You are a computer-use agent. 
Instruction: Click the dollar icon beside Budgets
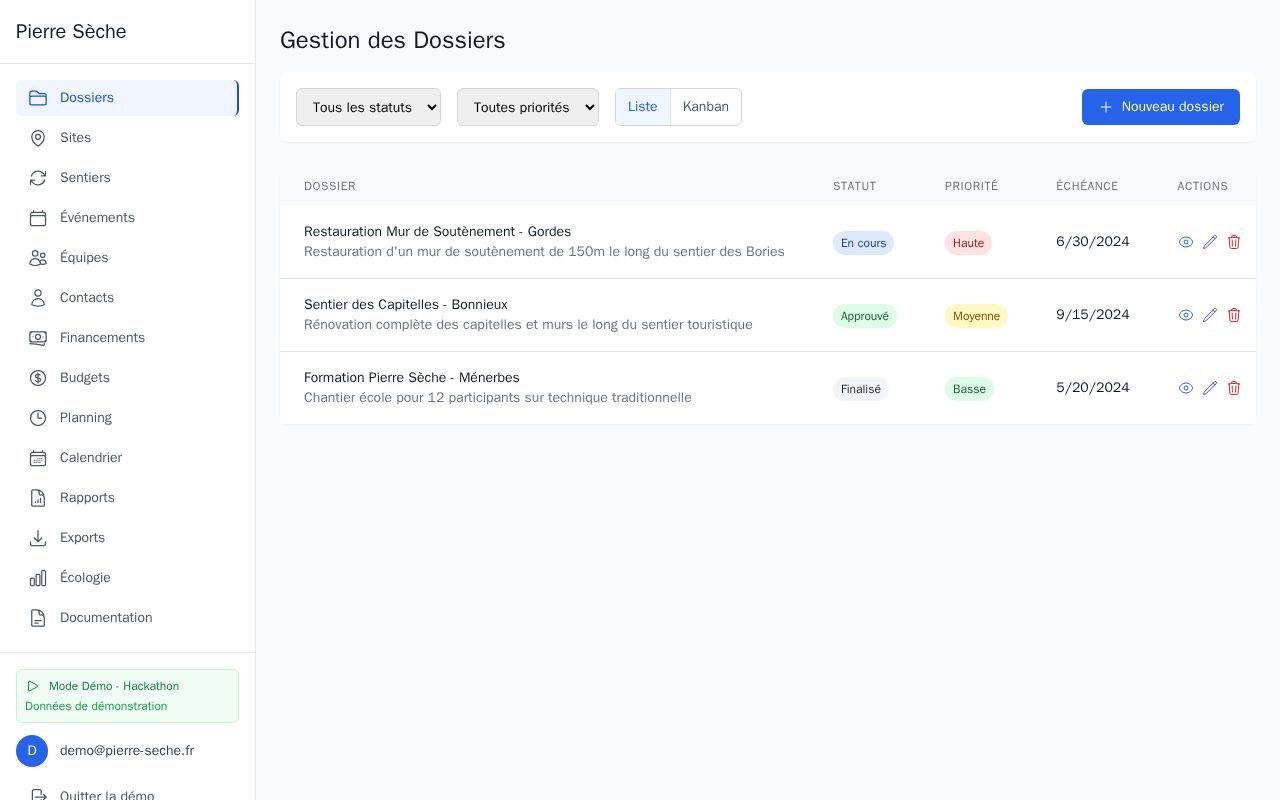pyautogui.click(x=38, y=378)
